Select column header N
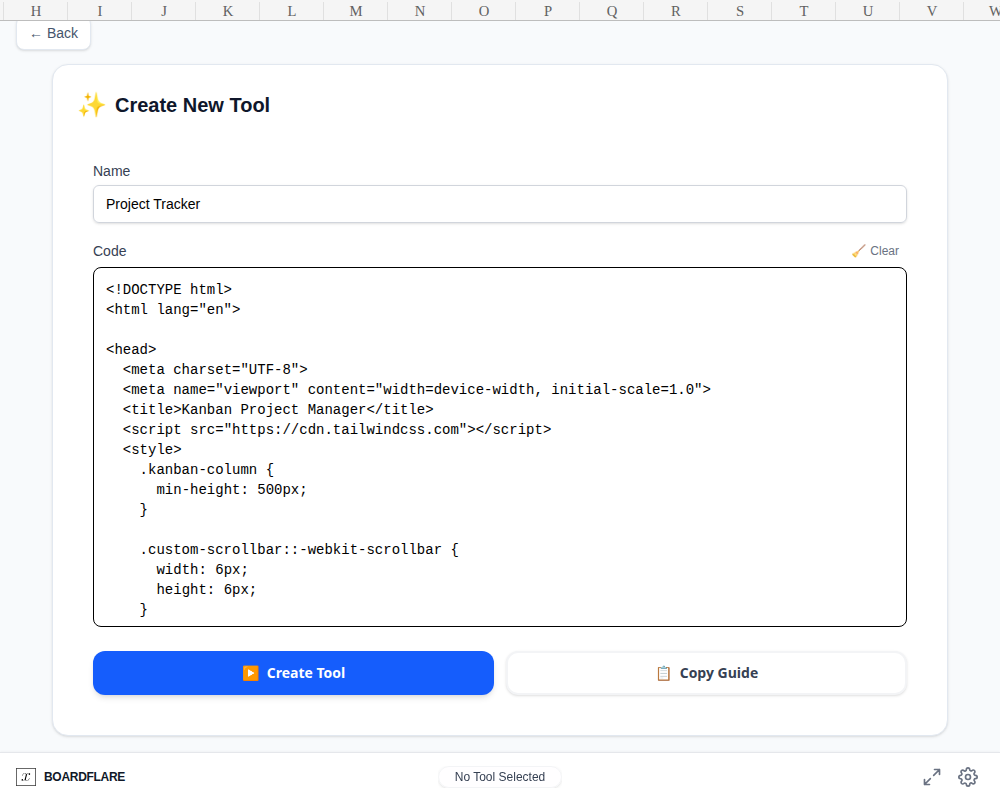 pos(420,11)
